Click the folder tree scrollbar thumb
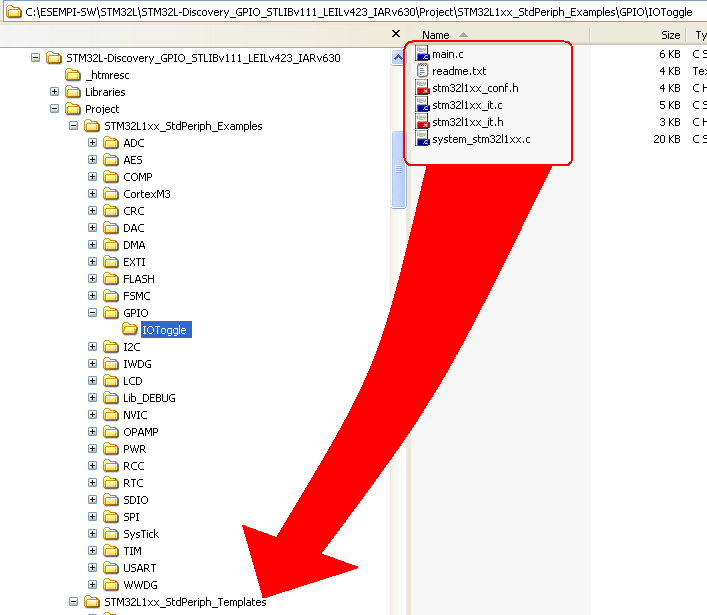Viewport: 707px width, 615px height. coord(399,170)
